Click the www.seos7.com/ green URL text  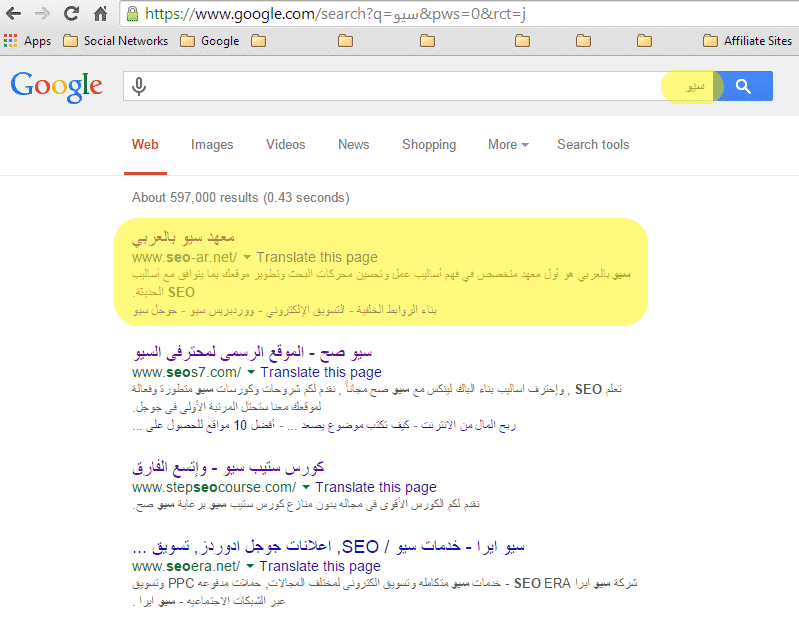coord(187,372)
